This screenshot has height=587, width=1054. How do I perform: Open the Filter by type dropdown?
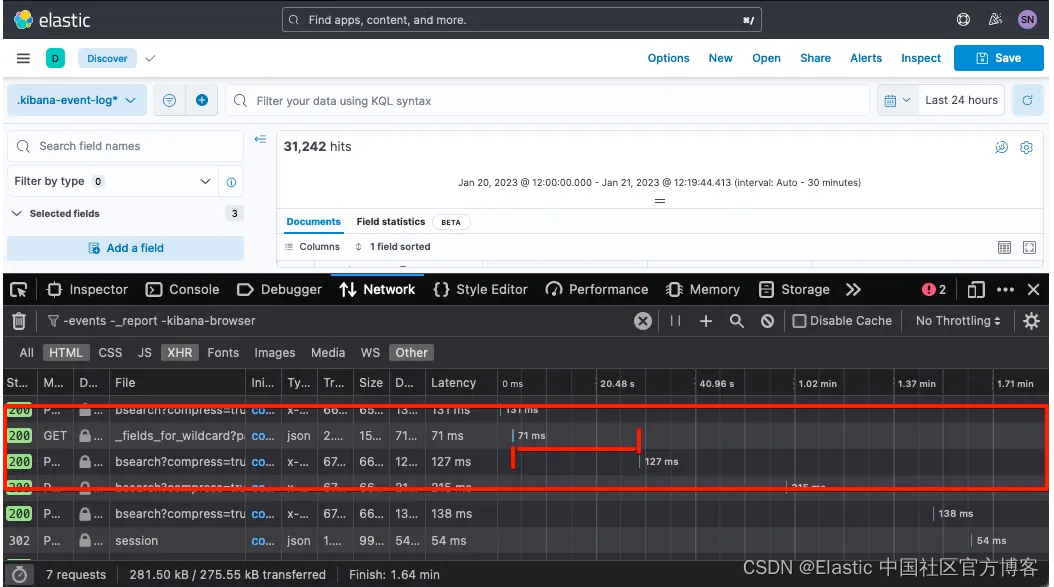[113, 182]
